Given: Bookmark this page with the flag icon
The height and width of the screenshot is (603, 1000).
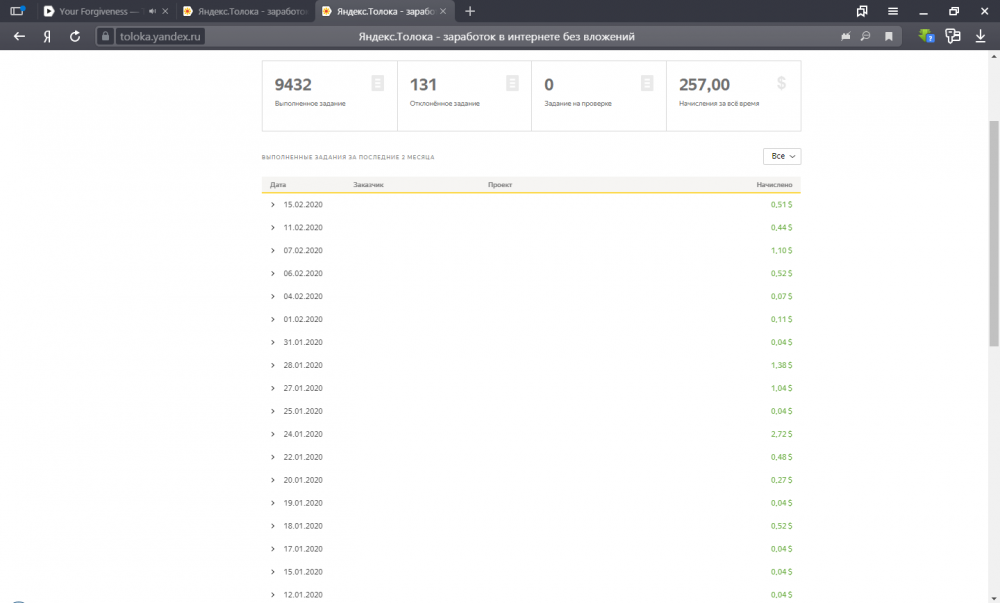Looking at the screenshot, I should [x=888, y=36].
